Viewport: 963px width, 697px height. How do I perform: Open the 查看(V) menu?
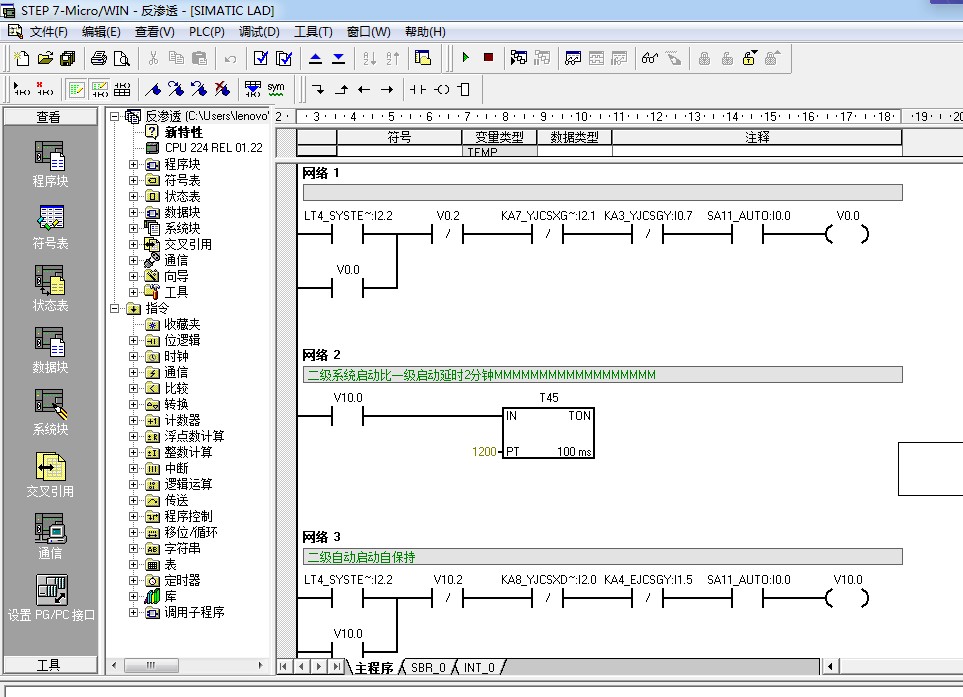click(x=155, y=32)
